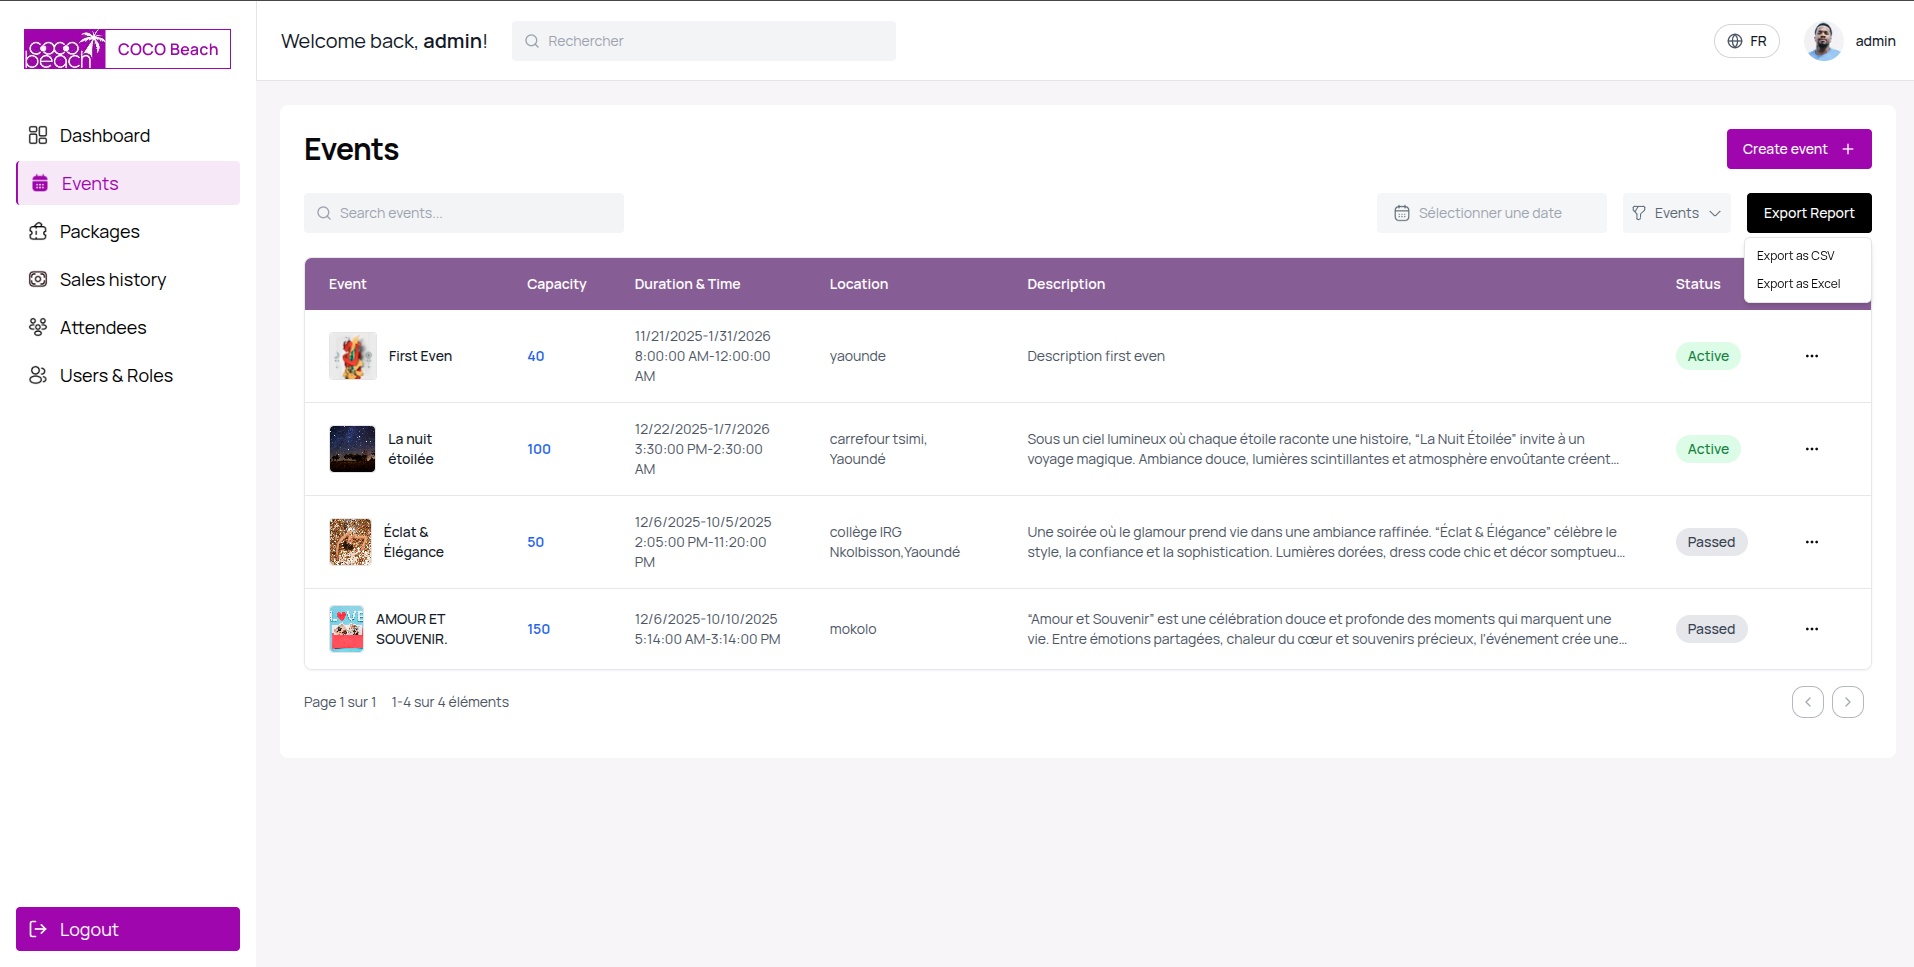
Task: Choose Export as CSV option
Action: (x=1795, y=256)
